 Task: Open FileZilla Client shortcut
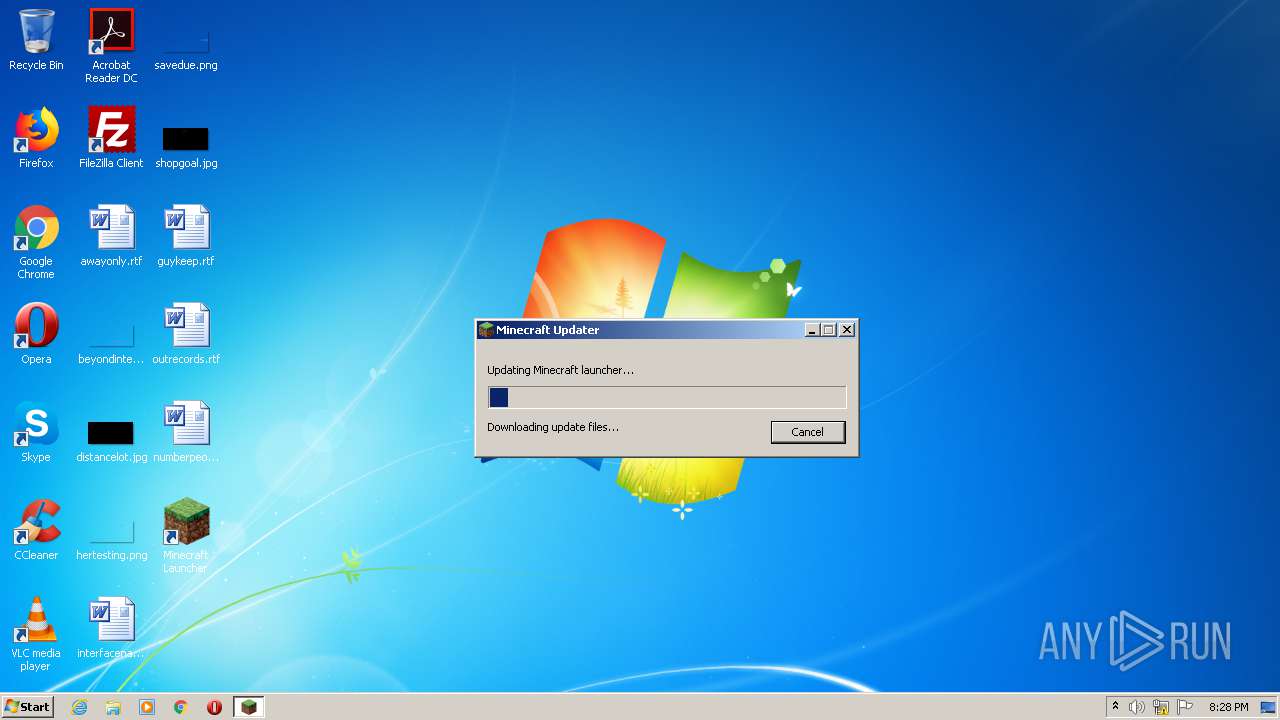pos(111,138)
